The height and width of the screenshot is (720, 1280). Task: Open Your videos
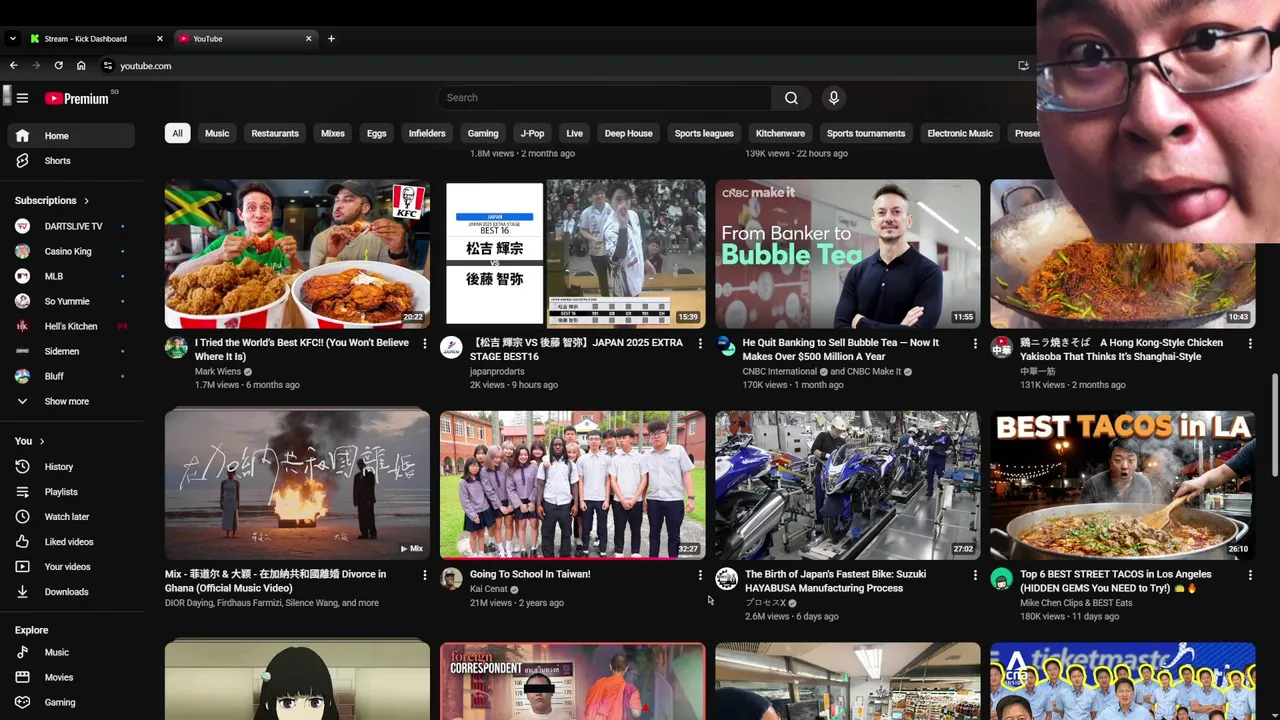point(70,567)
